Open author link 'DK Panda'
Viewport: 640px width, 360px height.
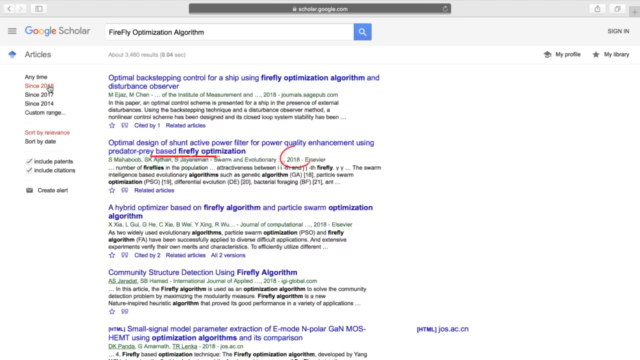(x=121, y=346)
